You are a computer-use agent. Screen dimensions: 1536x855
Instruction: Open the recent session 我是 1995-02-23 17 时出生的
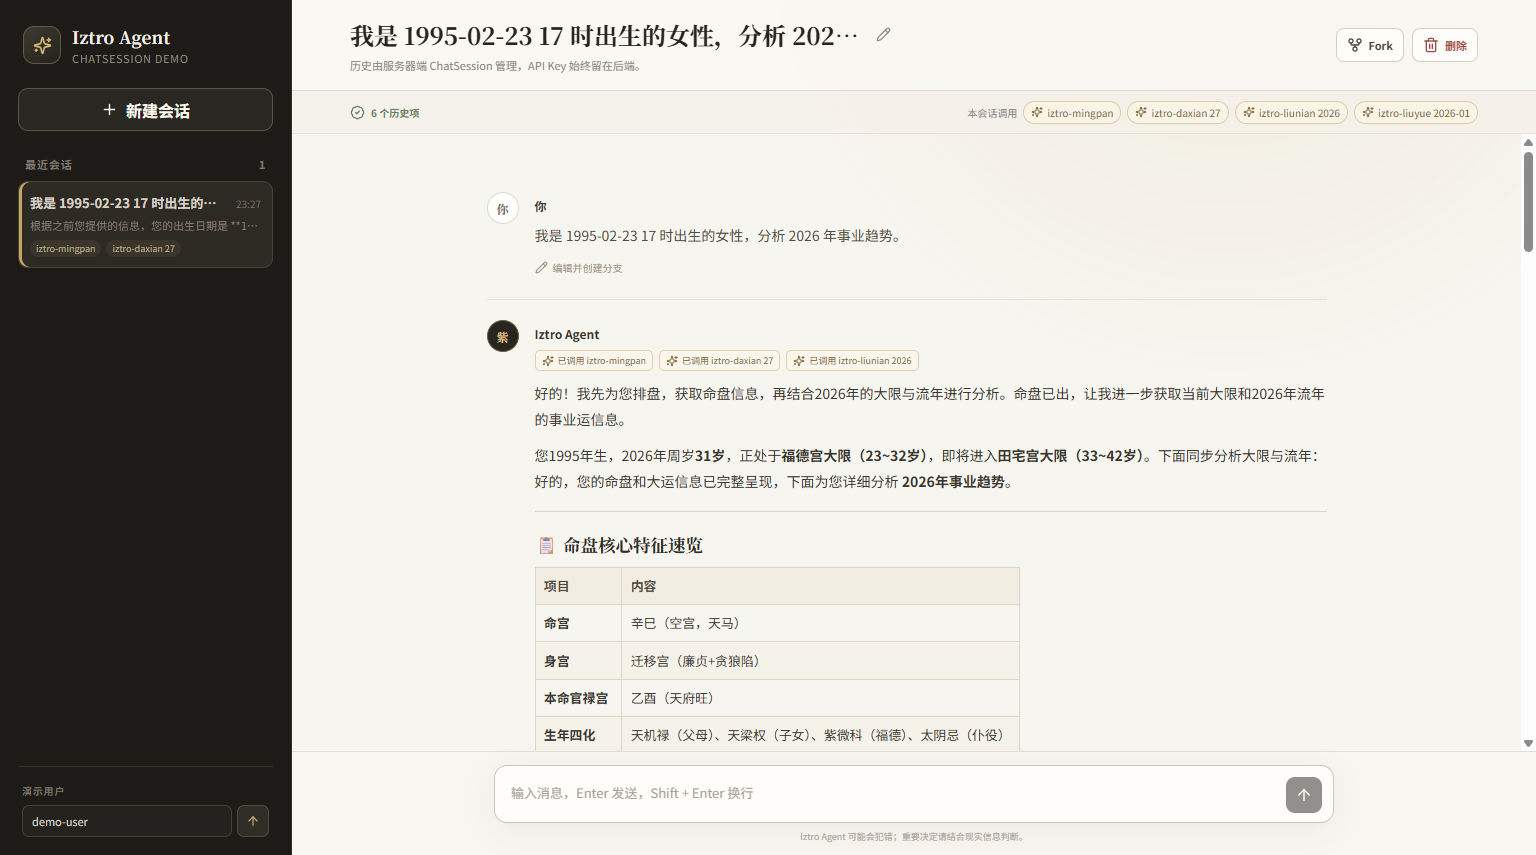(x=146, y=224)
